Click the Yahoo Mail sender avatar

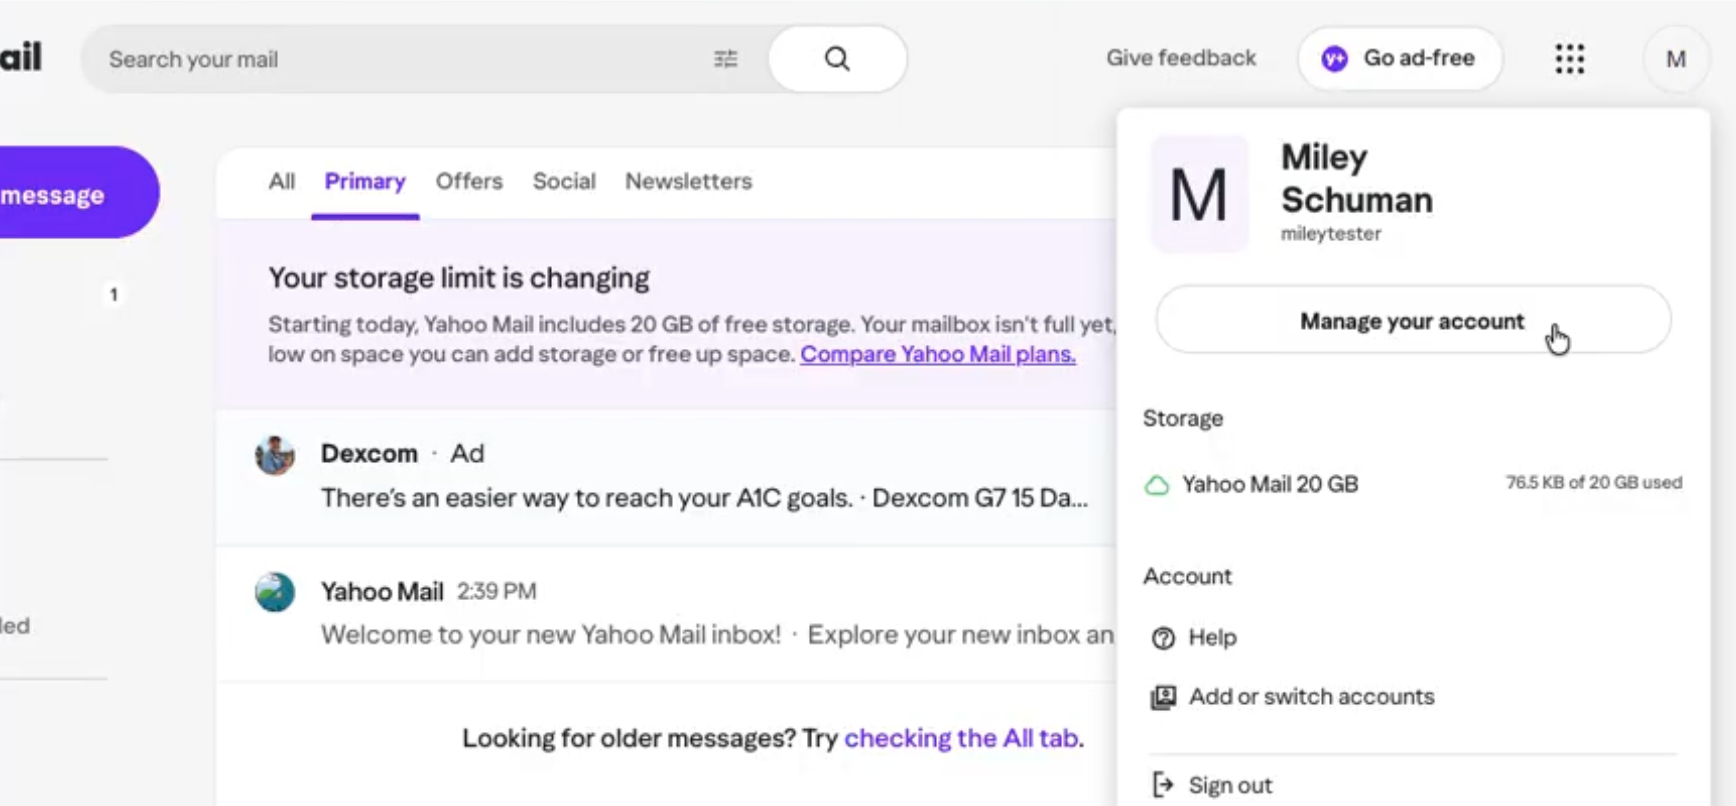(275, 592)
